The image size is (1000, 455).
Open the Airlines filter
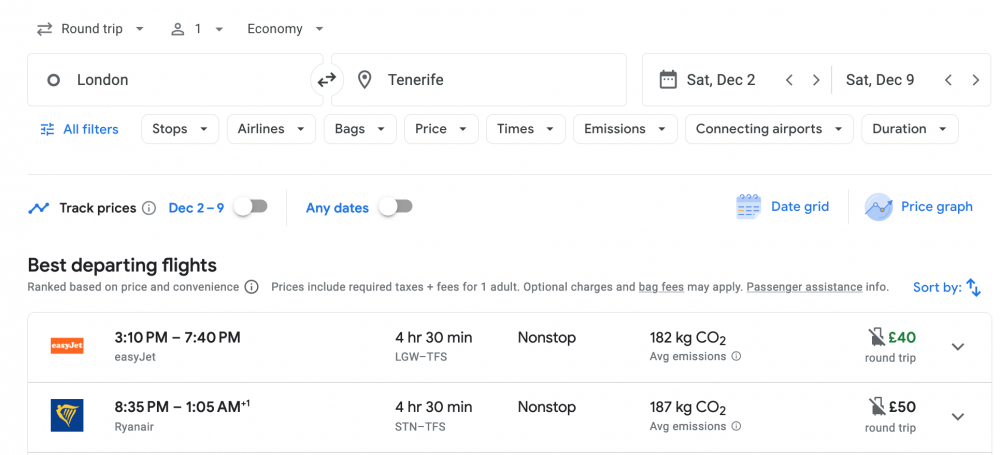pyautogui.click(x=271, y=129)
